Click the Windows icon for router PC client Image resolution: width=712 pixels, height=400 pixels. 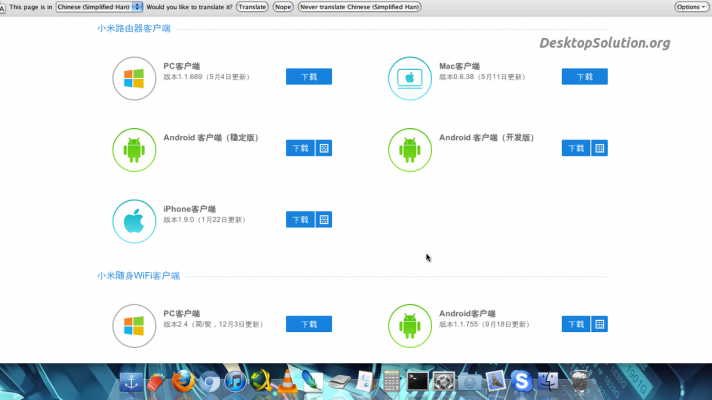133,77
